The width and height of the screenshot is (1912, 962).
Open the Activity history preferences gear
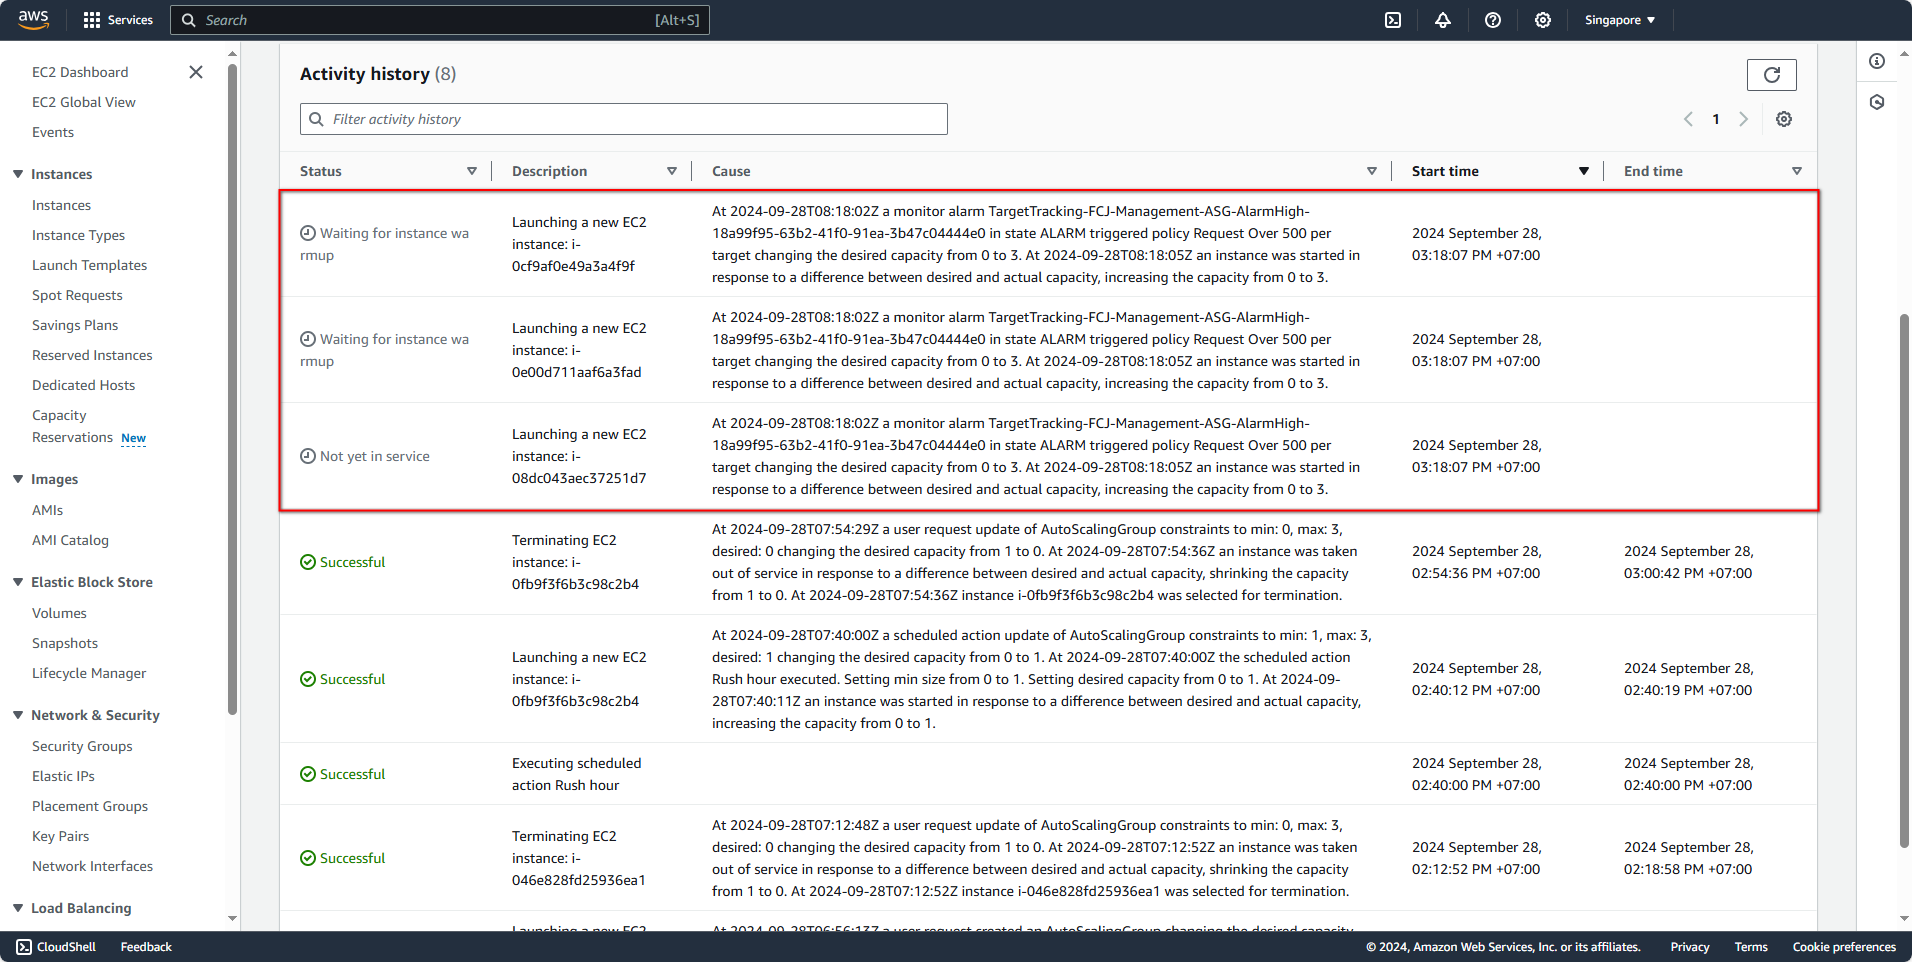(1783, 119)
